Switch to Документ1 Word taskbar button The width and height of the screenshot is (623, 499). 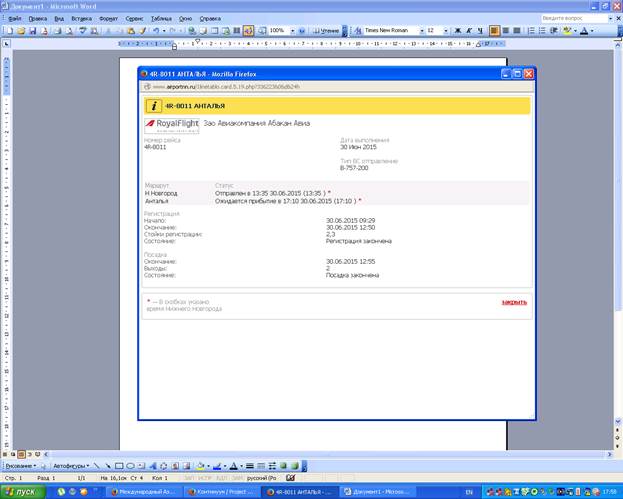pos(379,492)
